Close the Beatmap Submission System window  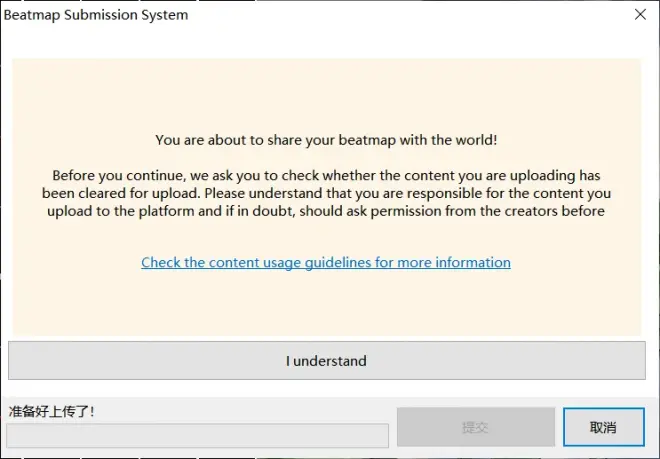(x=640, y=14)
